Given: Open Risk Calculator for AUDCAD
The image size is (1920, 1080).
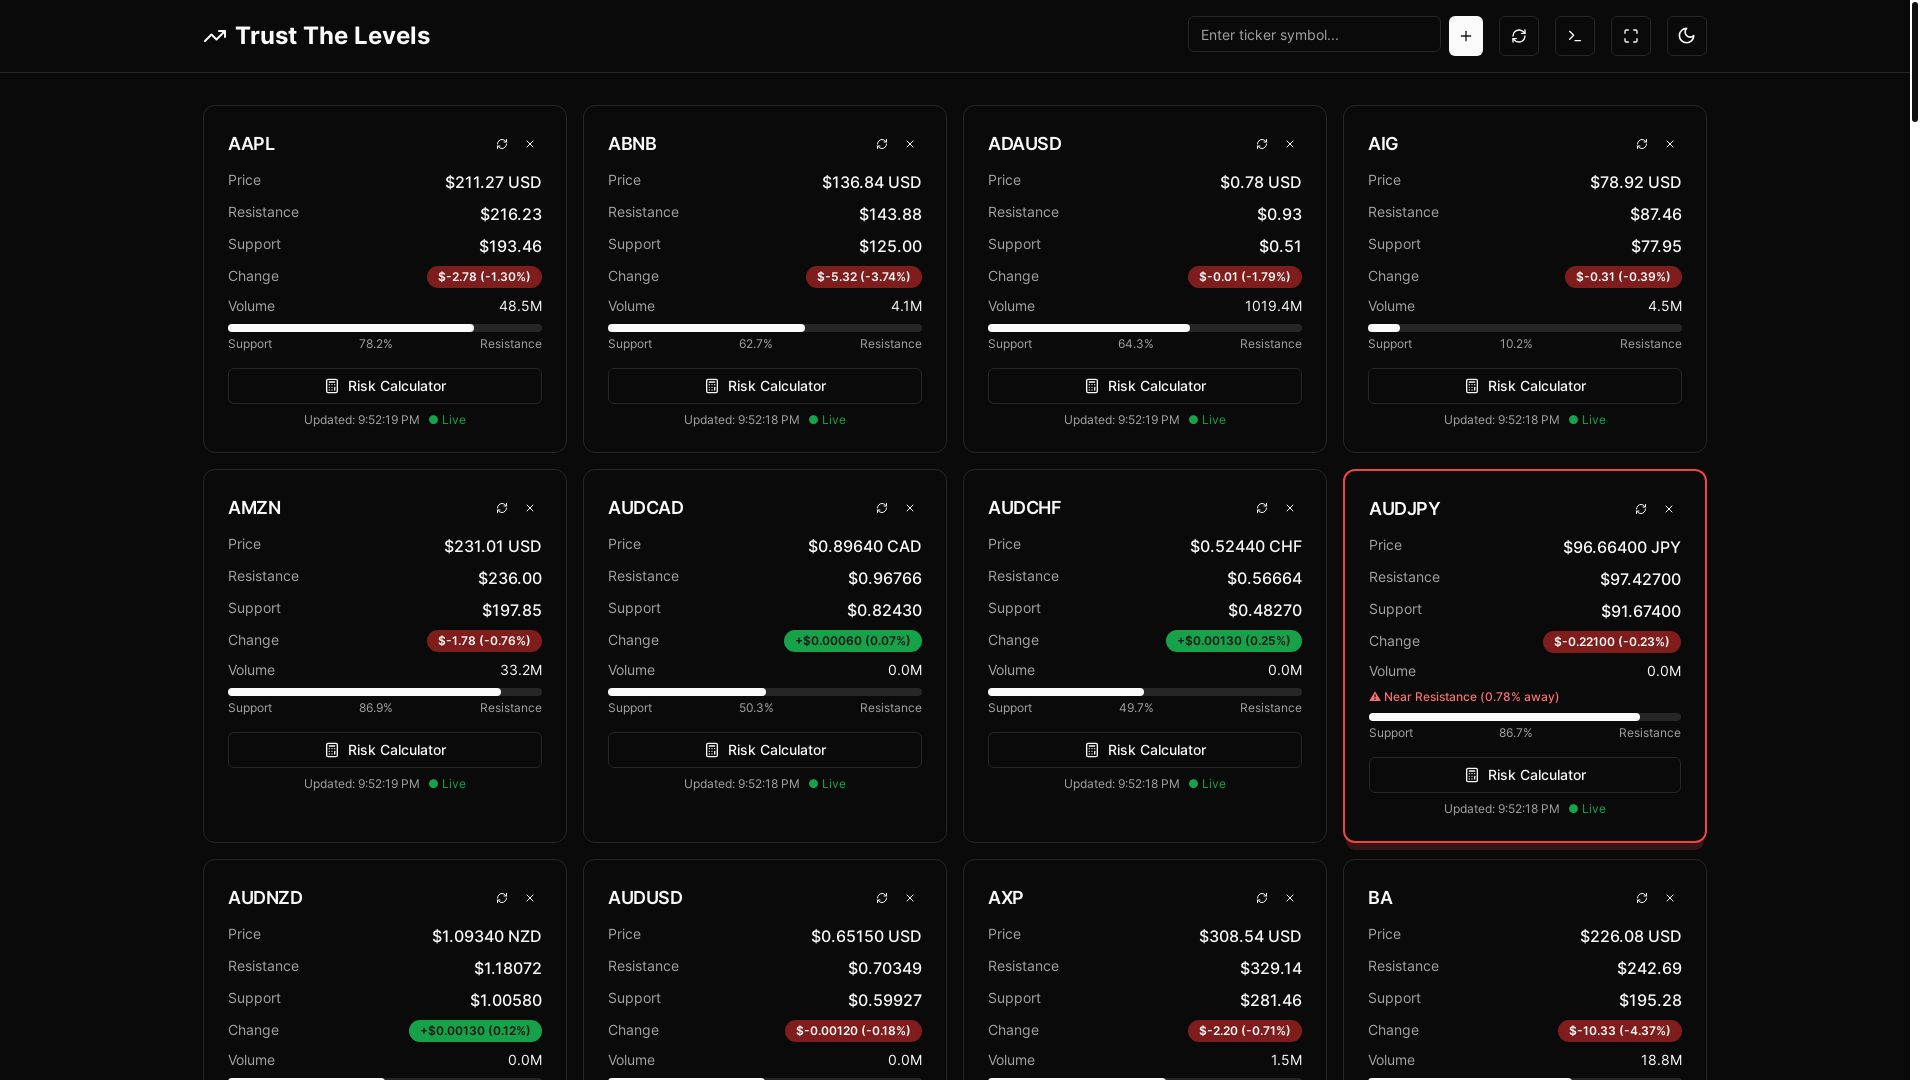Looking at the screenshot, I should [765, 750].
